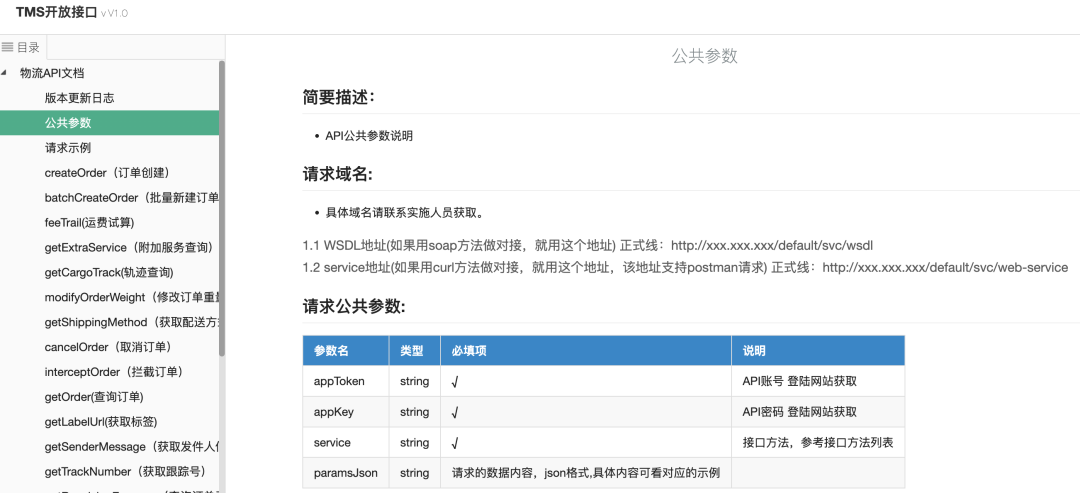Viewport: 1080px width, 493px height.
Task: Open batchCreateOrder entry
Action: coord(132,198)
